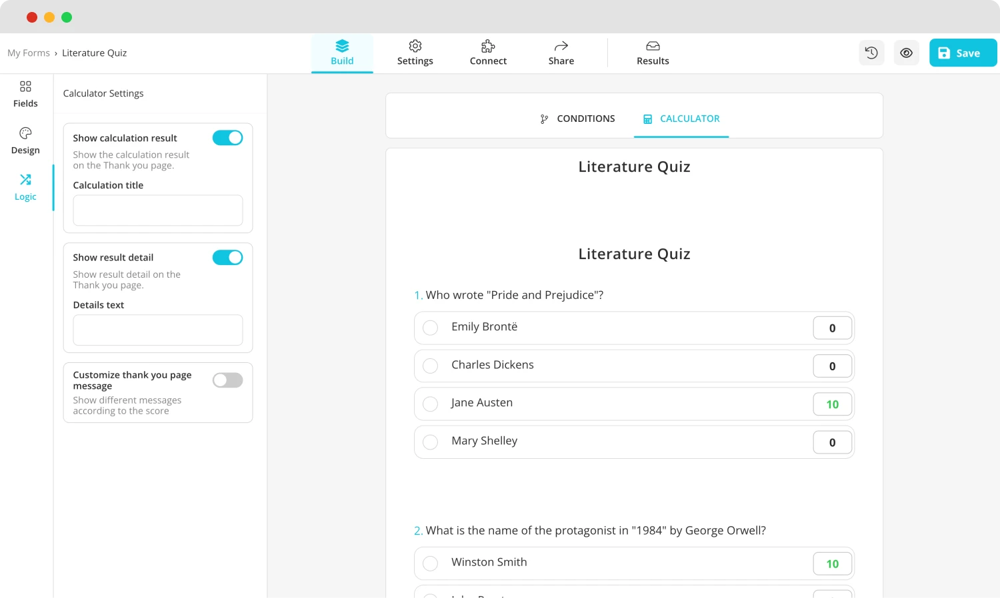
Task: Switch to the Calculator tab
Action: click(x=681, y=119)
